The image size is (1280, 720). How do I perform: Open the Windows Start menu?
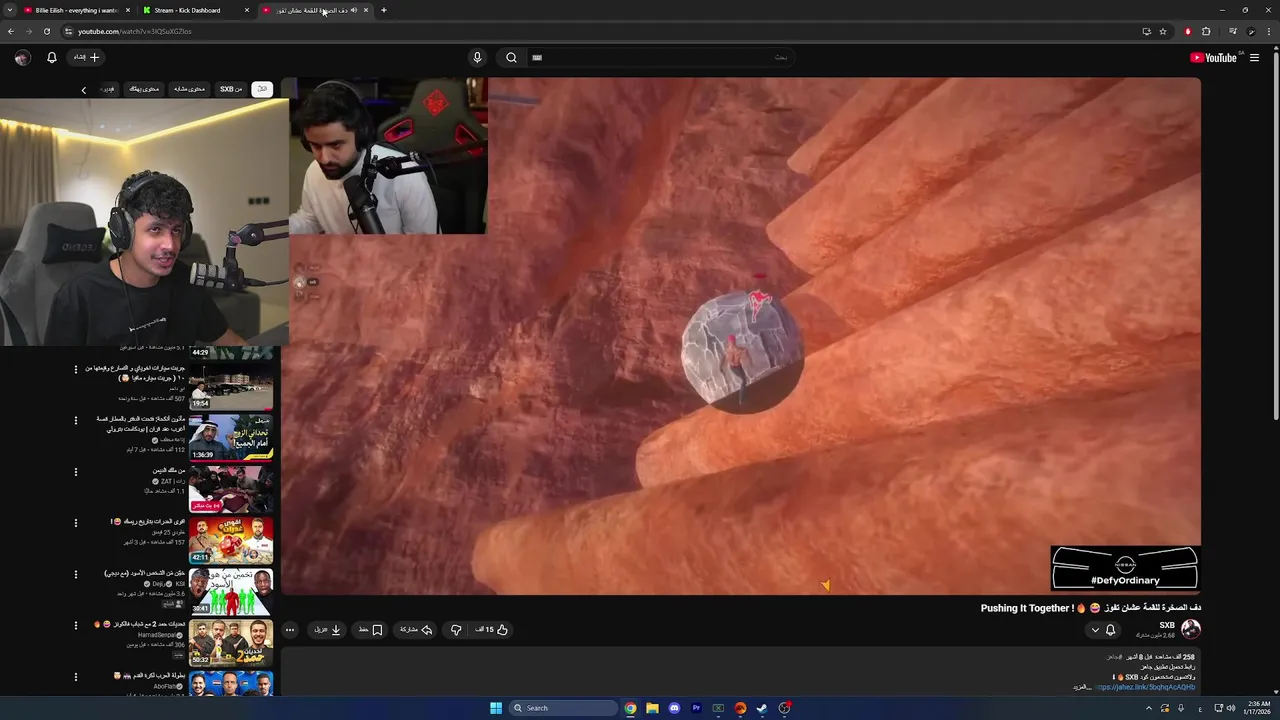(x=496, y=708)
